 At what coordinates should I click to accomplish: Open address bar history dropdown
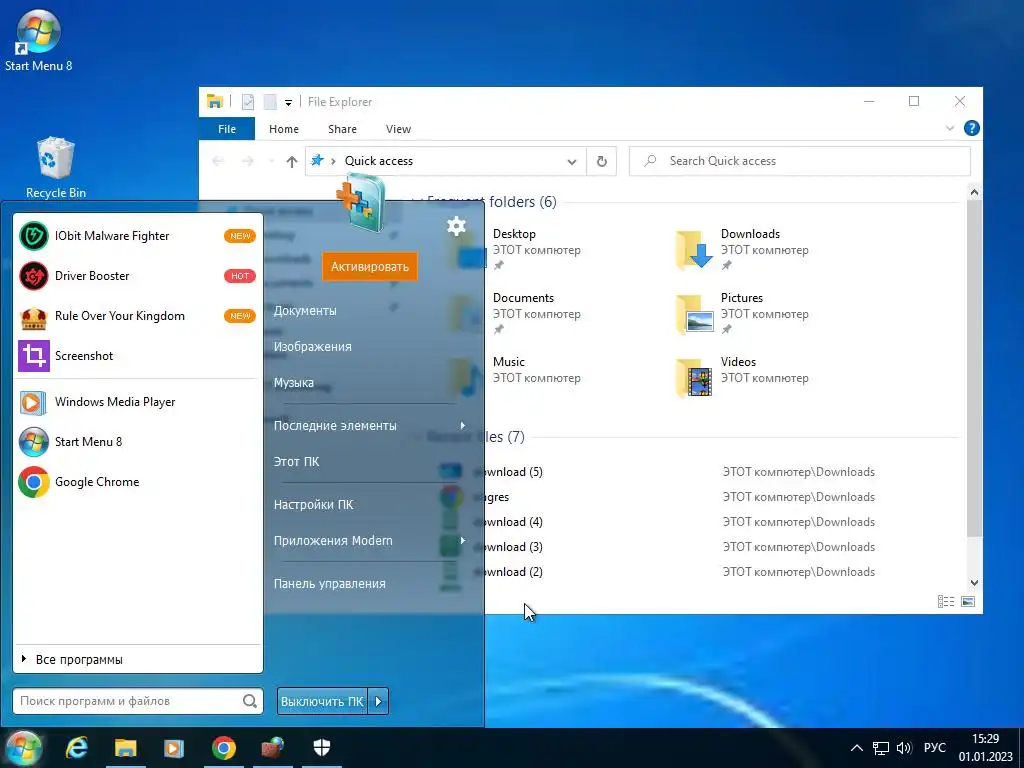pos(571,162)
